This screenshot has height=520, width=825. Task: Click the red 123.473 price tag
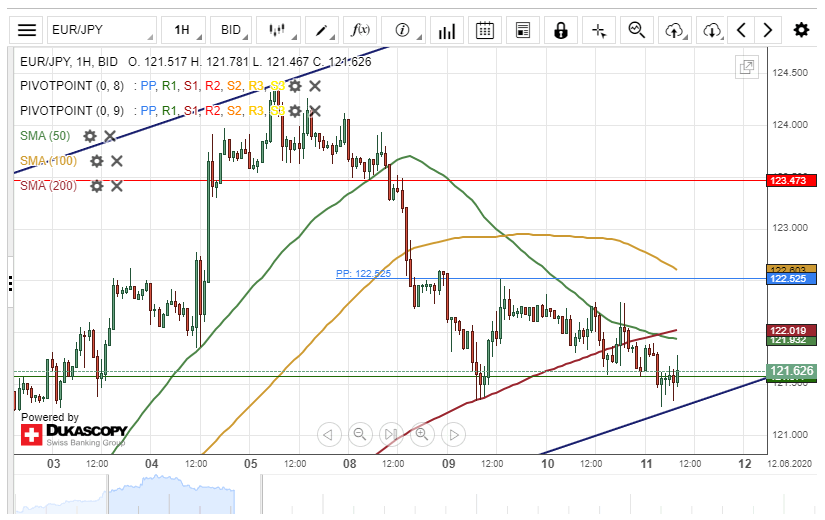coord(791,181)
